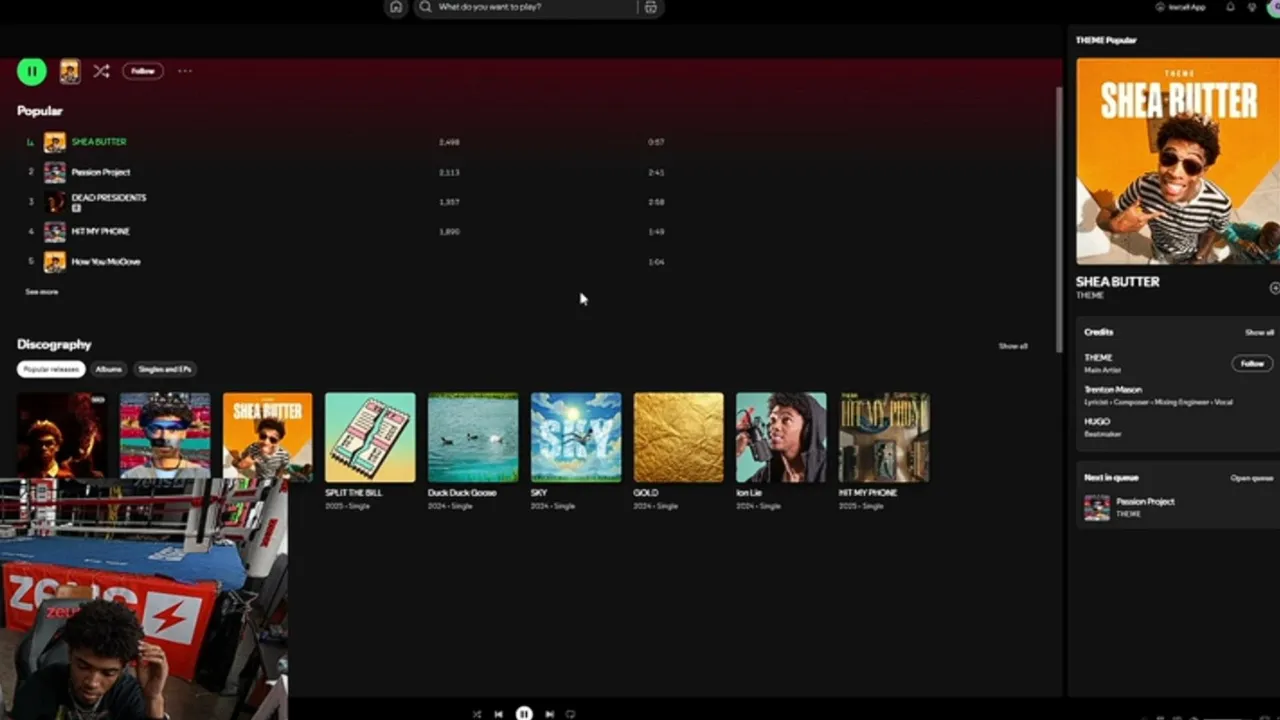Open the Duck Duck Goose single cover
The height and width of the screenshot is (720, 1280).
(x=473, y=437)
